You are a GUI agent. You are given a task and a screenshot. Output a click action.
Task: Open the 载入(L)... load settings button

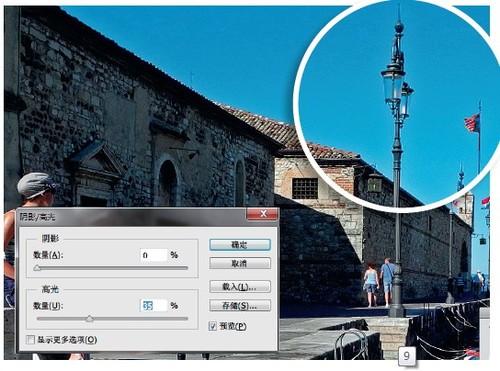240,287
